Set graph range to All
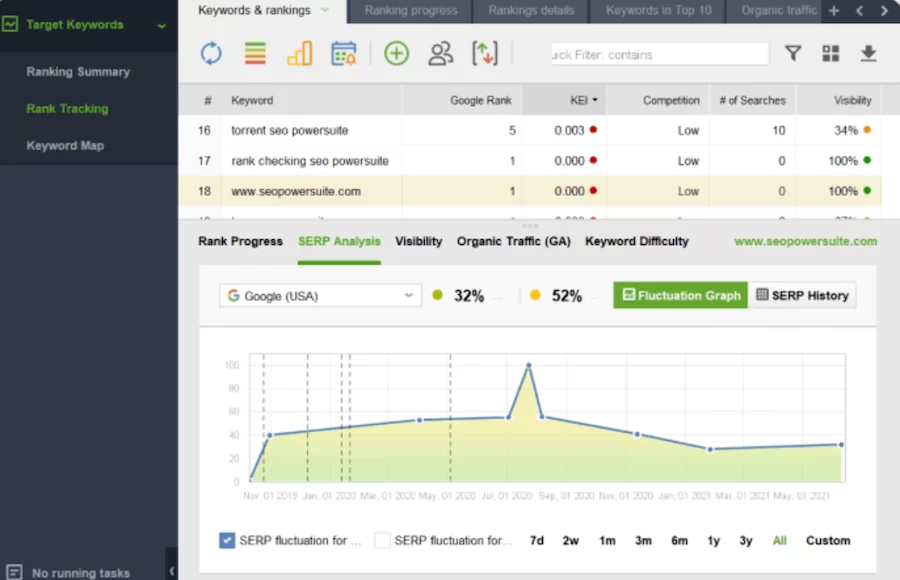 [x=779, y=540]
